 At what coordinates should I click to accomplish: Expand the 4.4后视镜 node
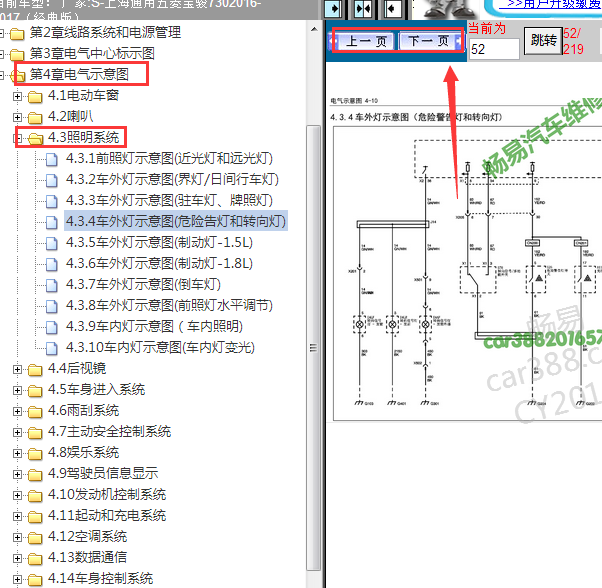tap(17, 369)
